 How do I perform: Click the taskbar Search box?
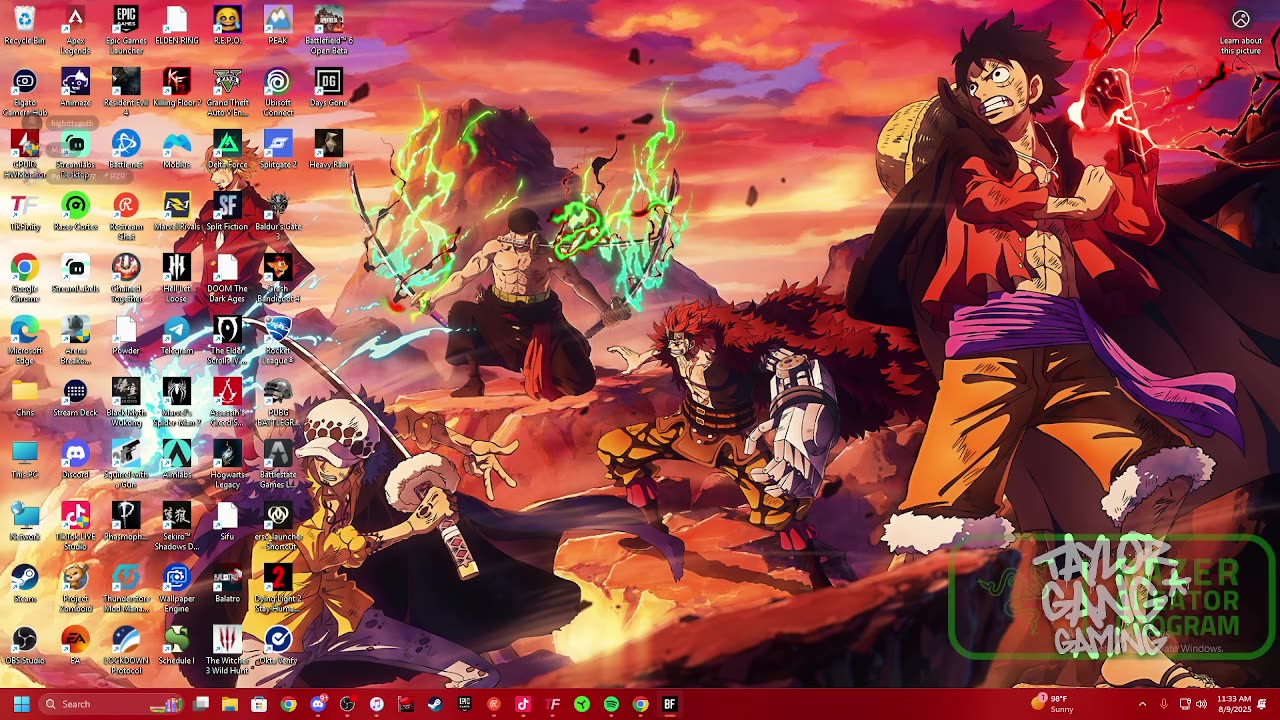112,704
